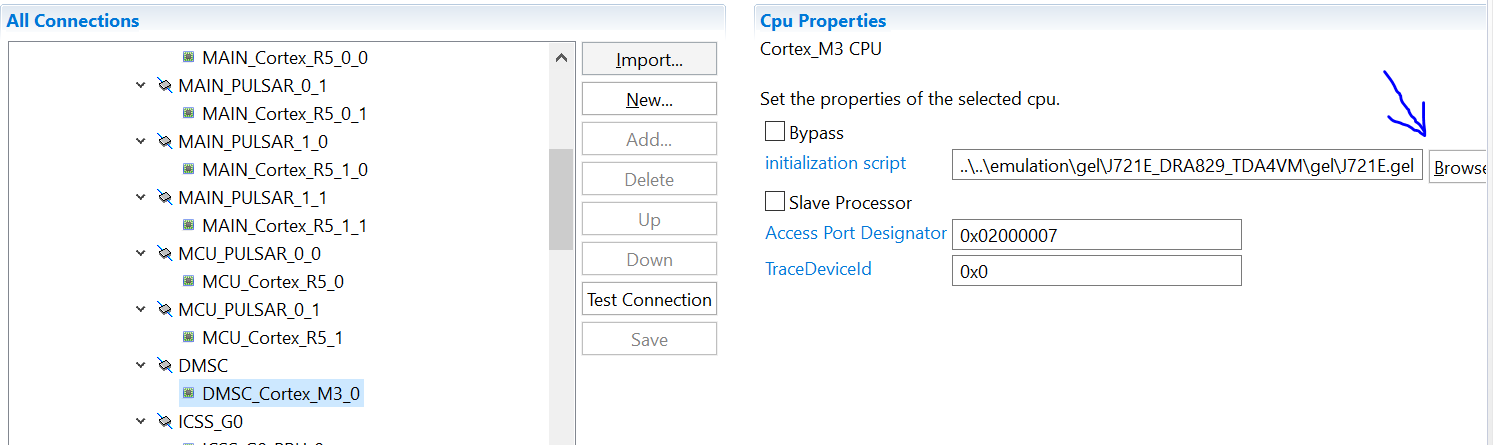
Task: Click the Access Port Designator field
Action: [x=1096, y=235]
